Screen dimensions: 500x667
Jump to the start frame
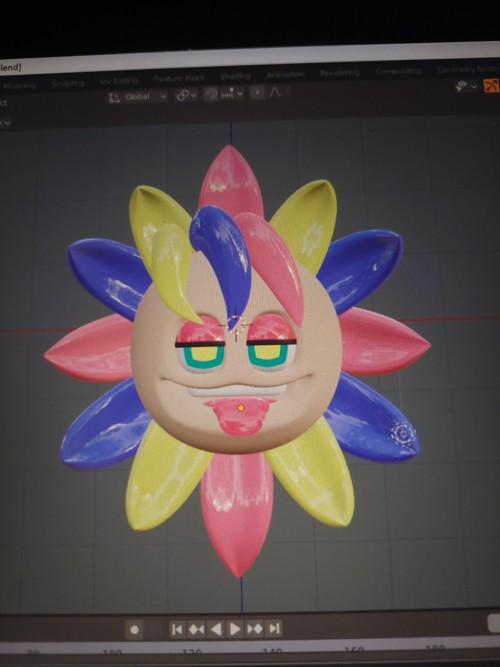tap(177, 629)
